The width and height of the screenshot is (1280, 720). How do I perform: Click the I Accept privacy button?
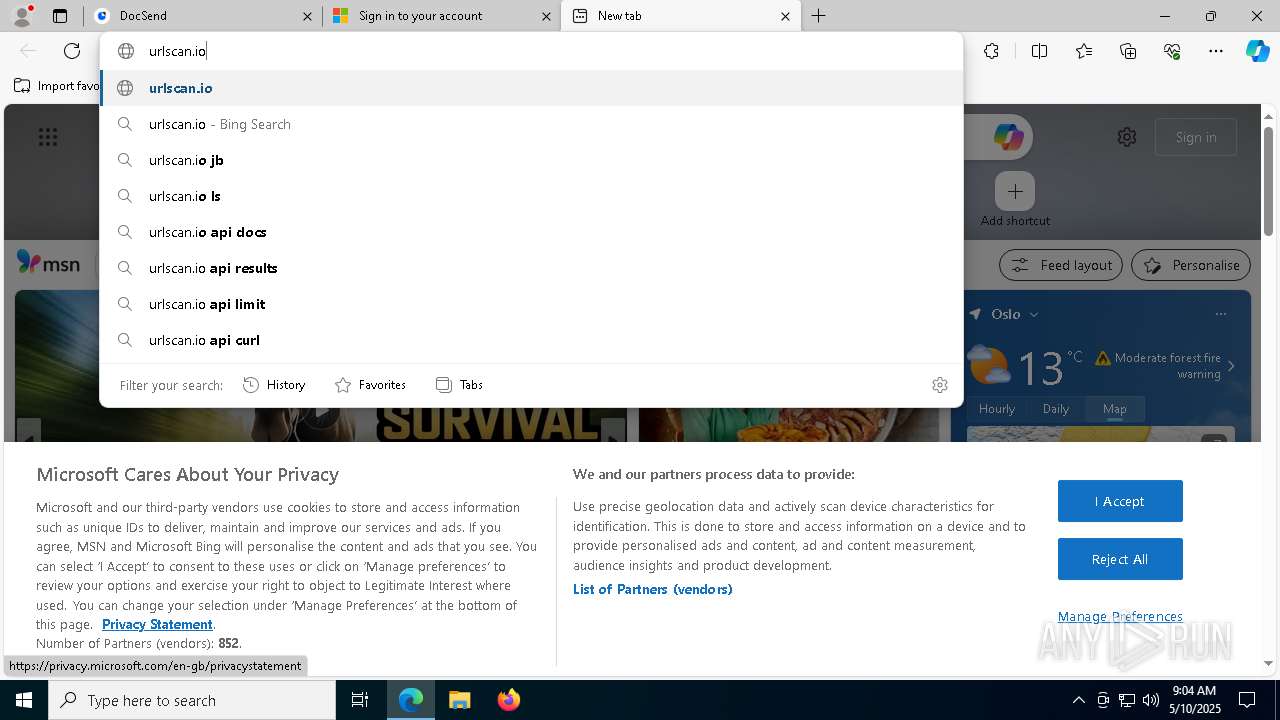1120,501
